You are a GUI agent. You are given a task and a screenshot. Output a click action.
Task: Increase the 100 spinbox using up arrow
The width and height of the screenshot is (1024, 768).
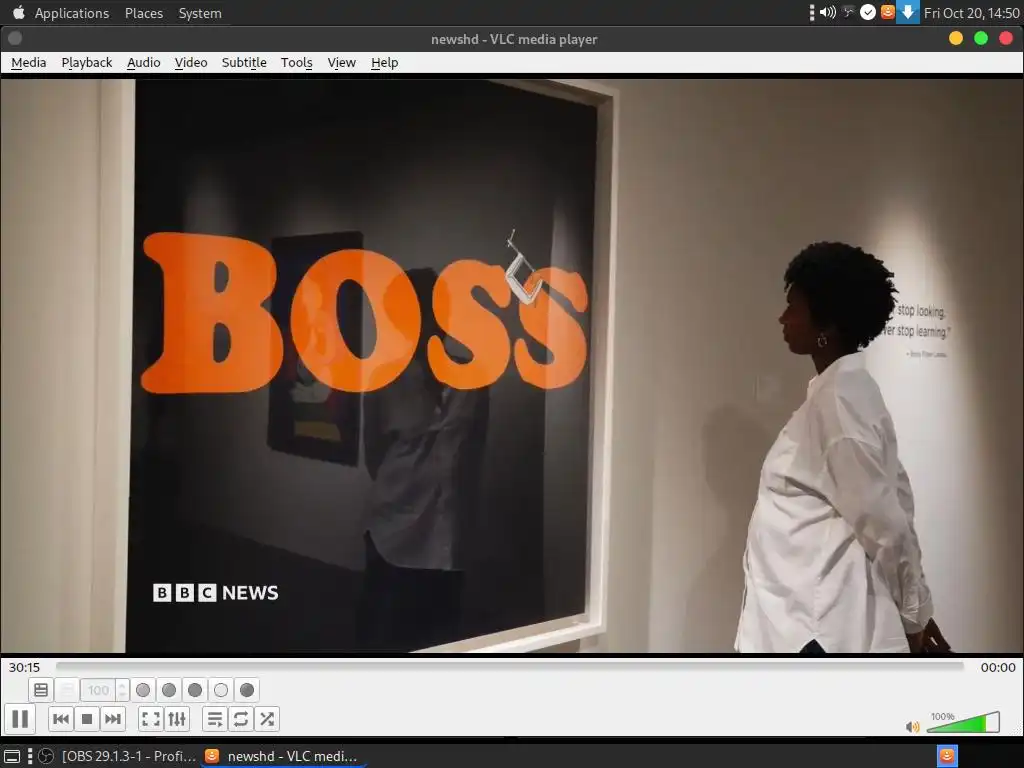click(x=121, y=684)
